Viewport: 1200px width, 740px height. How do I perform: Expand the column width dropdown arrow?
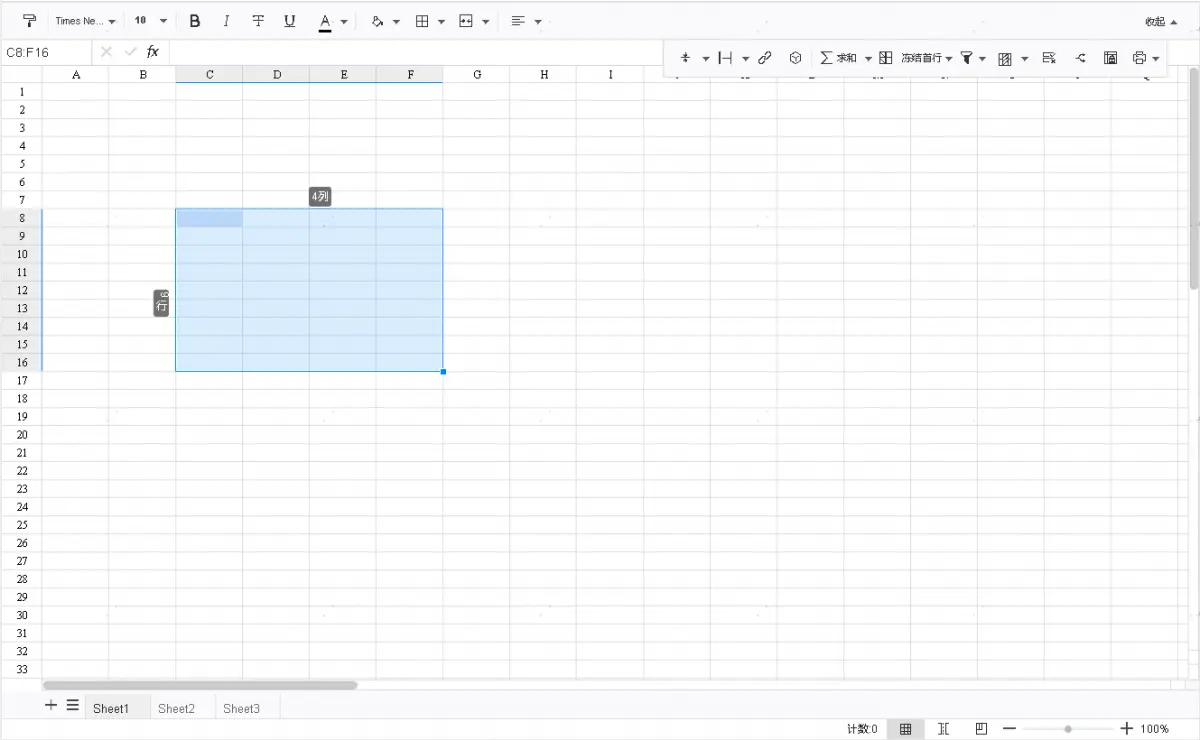pyautogui.click(x=745, y=58)
